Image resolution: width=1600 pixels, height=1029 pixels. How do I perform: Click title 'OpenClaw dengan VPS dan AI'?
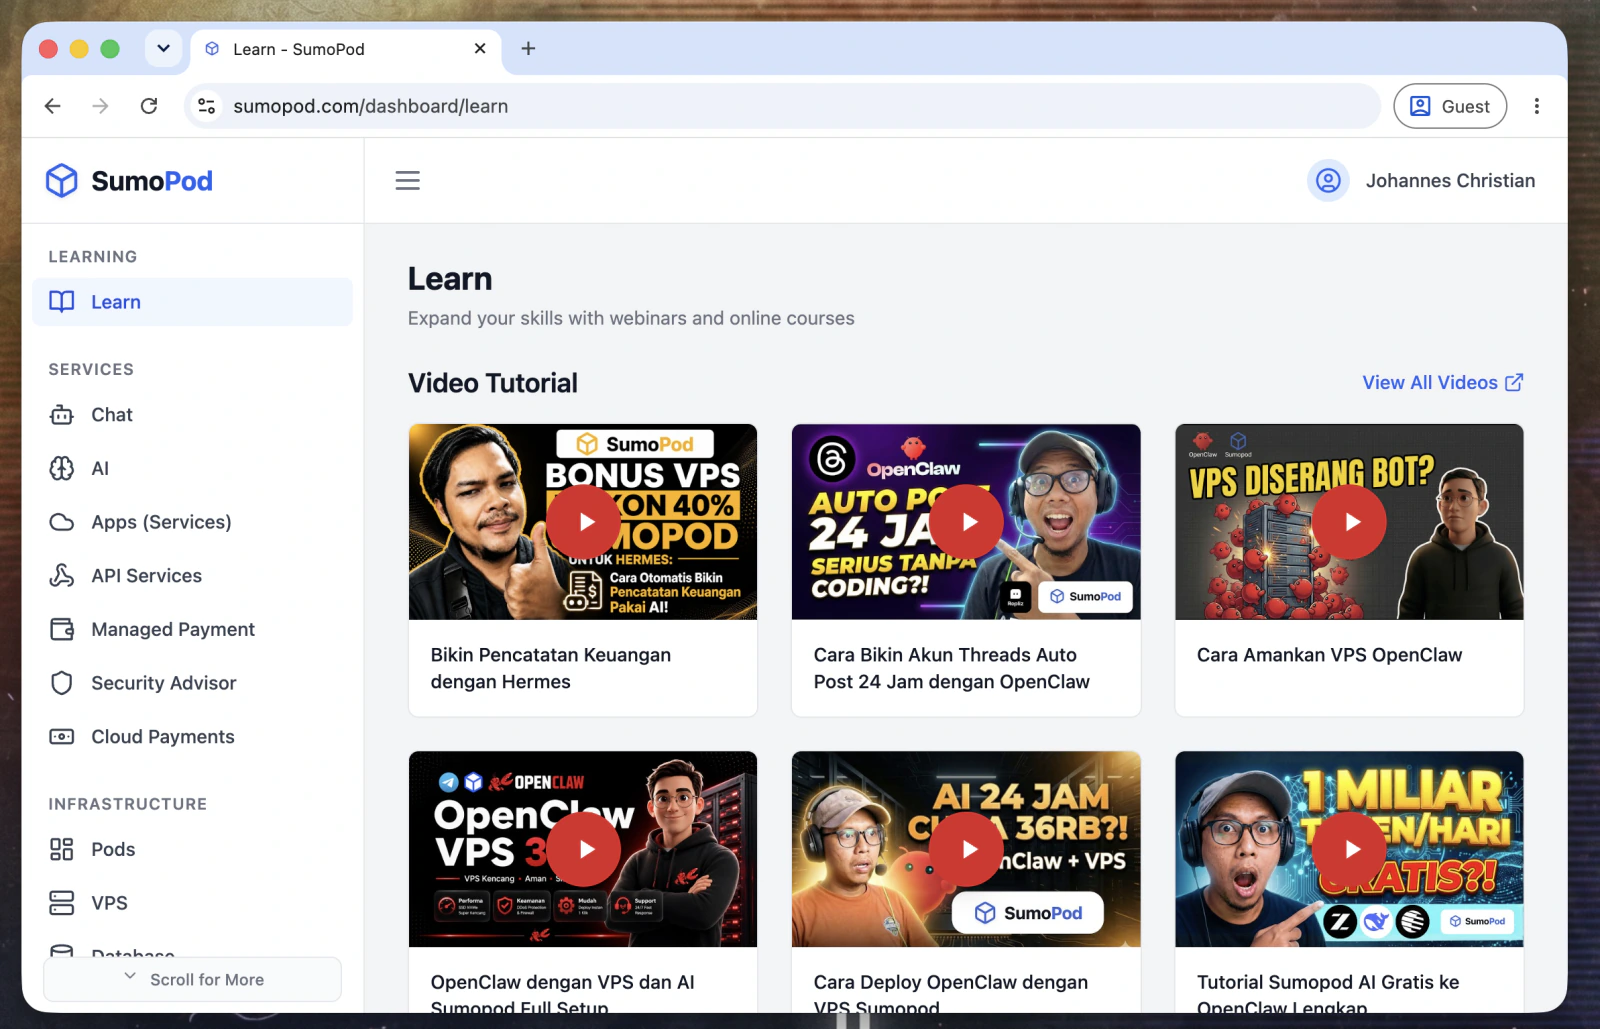[562, 994]
